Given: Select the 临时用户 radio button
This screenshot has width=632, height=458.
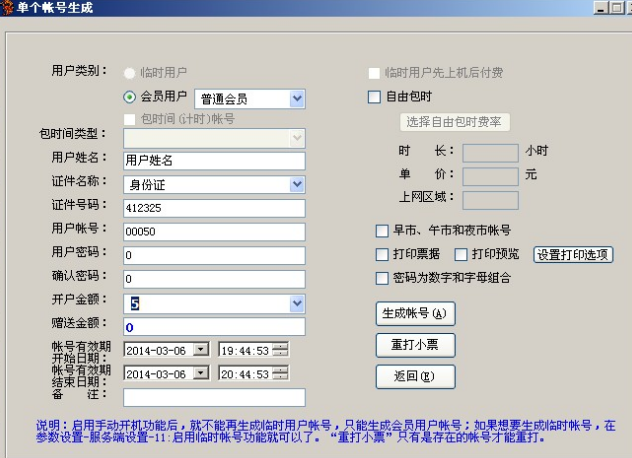Looking at the screenshot, I should 129,73.
